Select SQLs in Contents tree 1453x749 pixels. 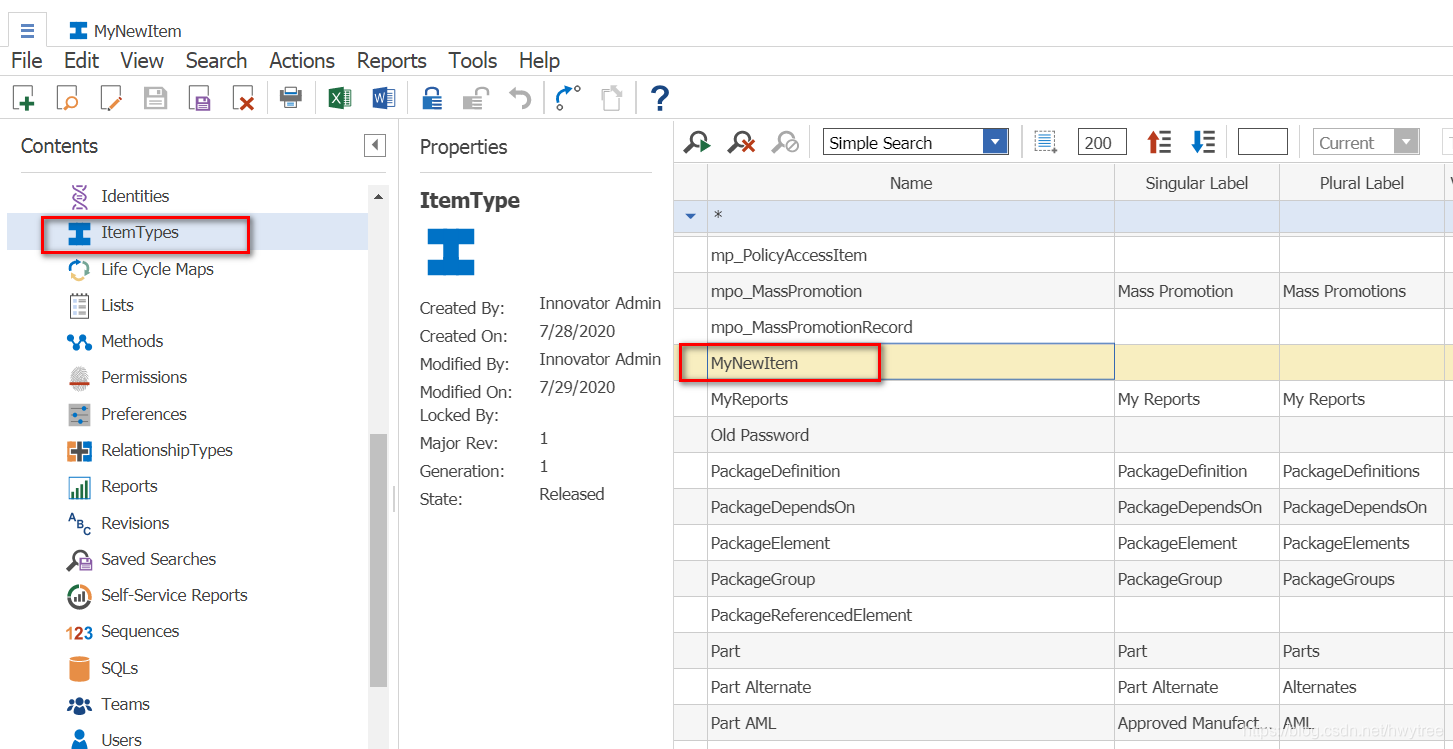[x=119, y=668]
